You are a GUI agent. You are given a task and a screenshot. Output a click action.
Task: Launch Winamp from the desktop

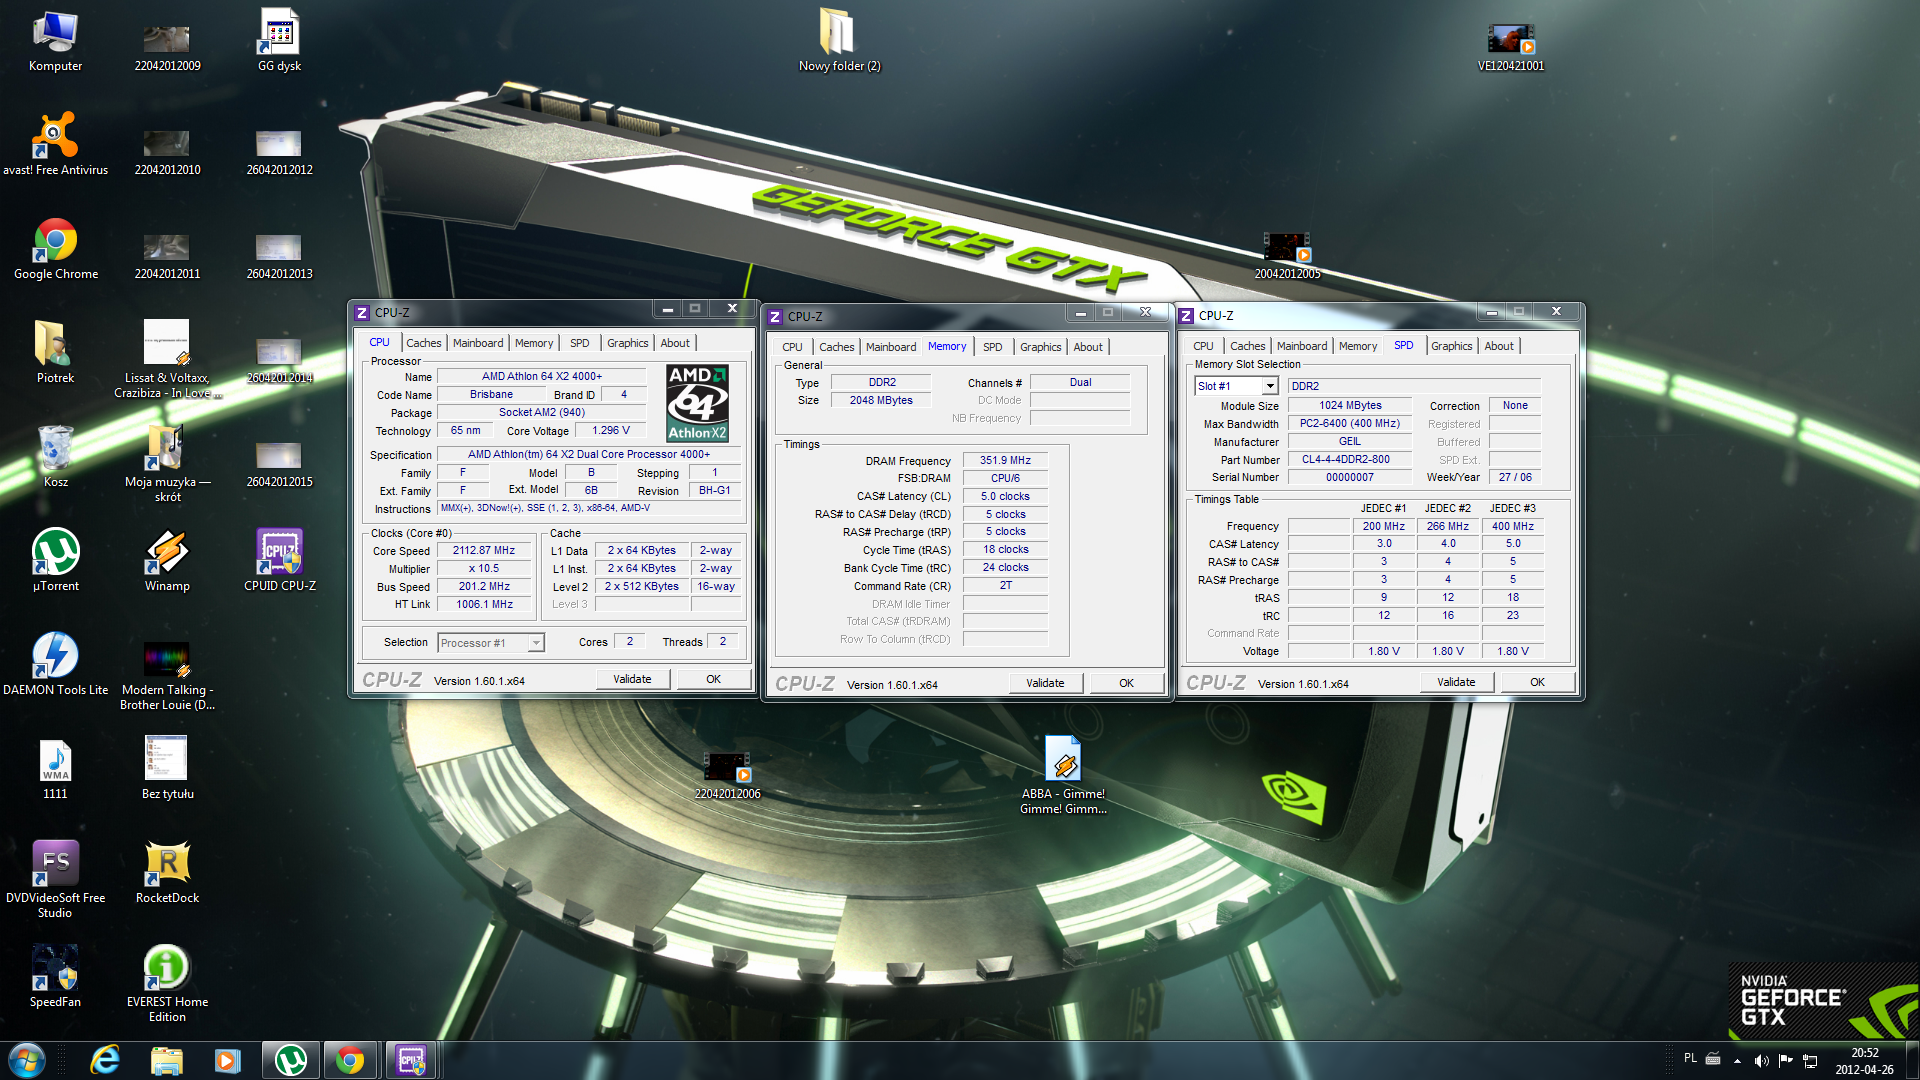click(167, 553)
